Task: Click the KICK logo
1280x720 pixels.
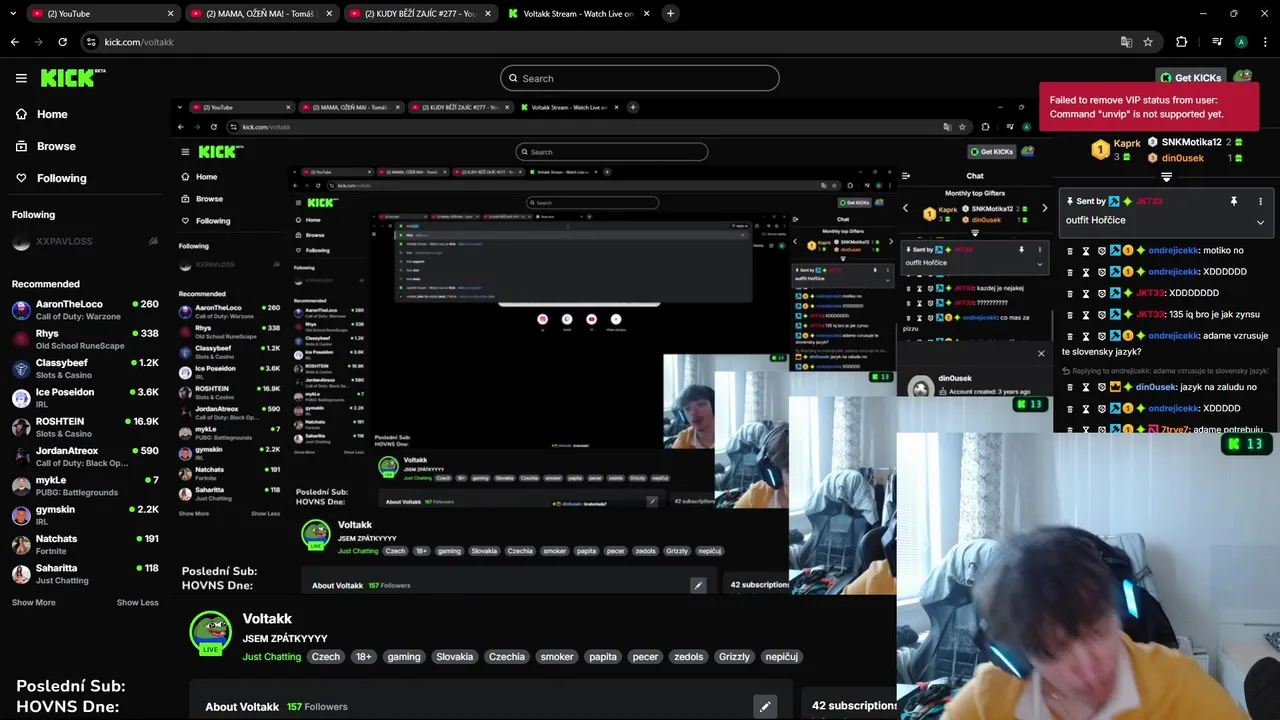Action: [x=73, y=78]
